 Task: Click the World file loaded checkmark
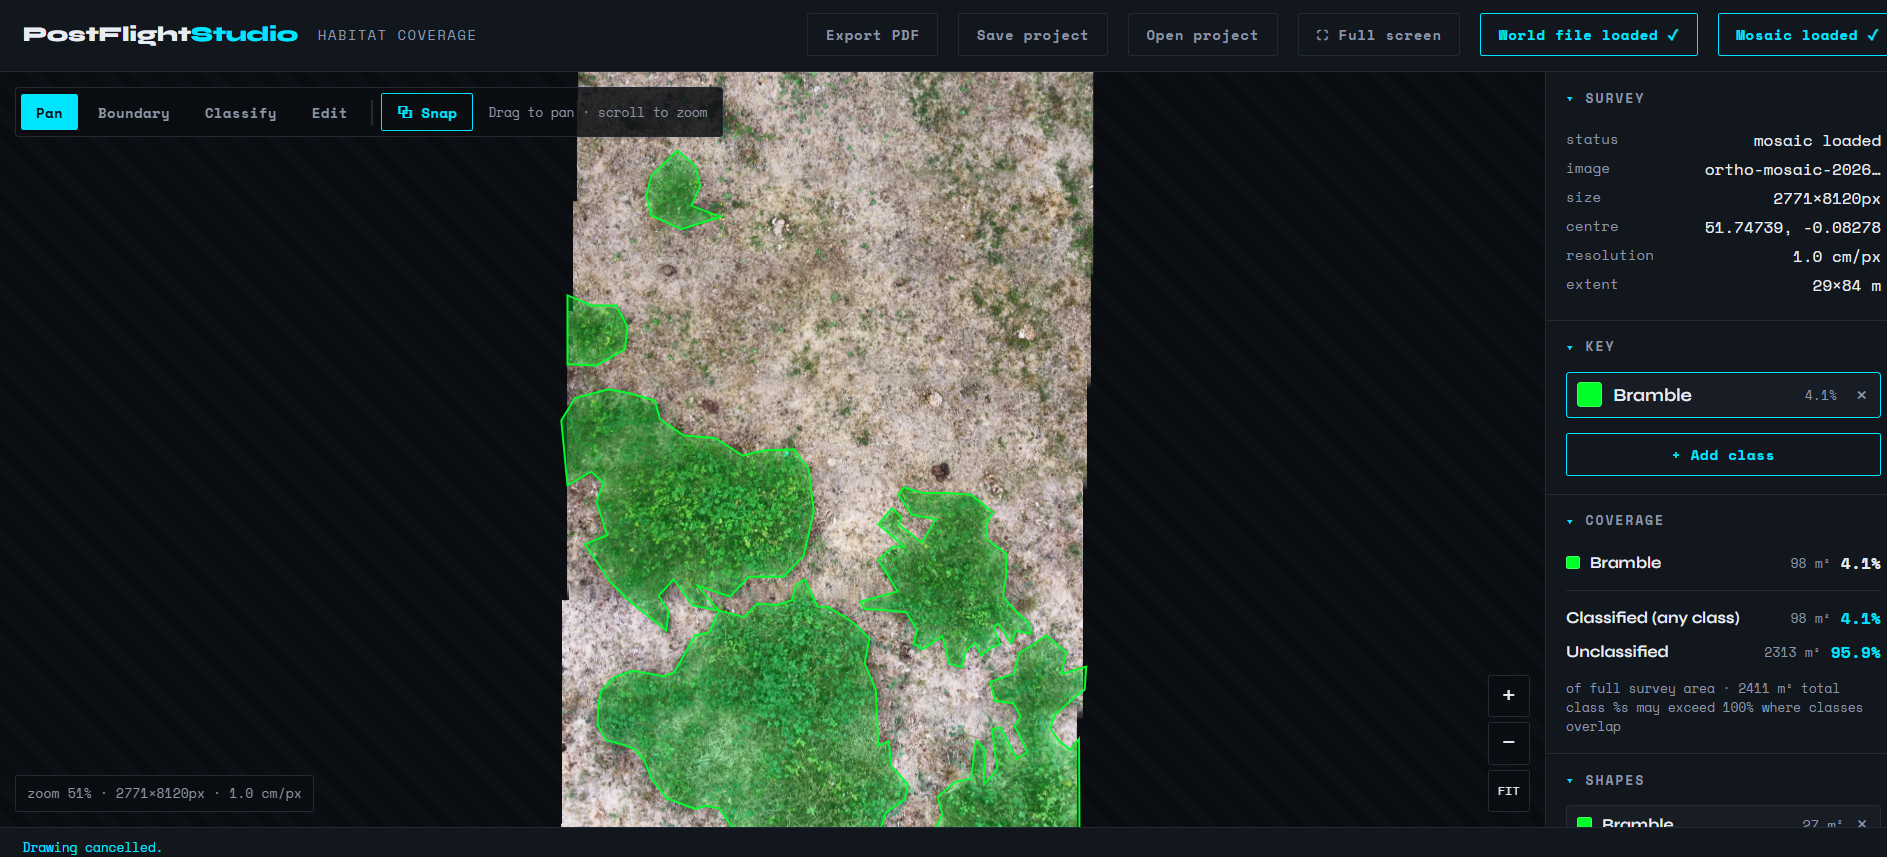[x=1672, y=35]
